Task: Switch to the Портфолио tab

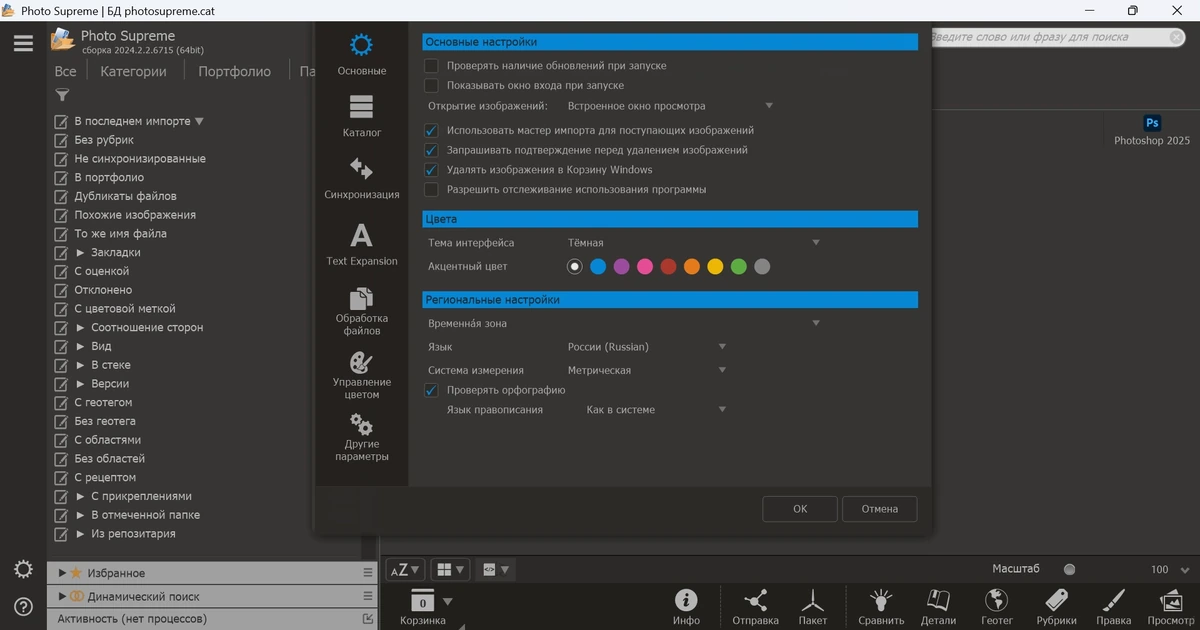Action: (234, 71)
